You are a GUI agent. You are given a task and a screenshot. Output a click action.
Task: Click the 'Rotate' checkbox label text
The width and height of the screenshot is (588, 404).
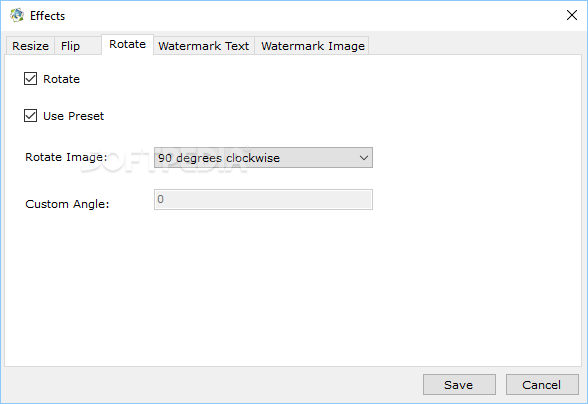62,79
